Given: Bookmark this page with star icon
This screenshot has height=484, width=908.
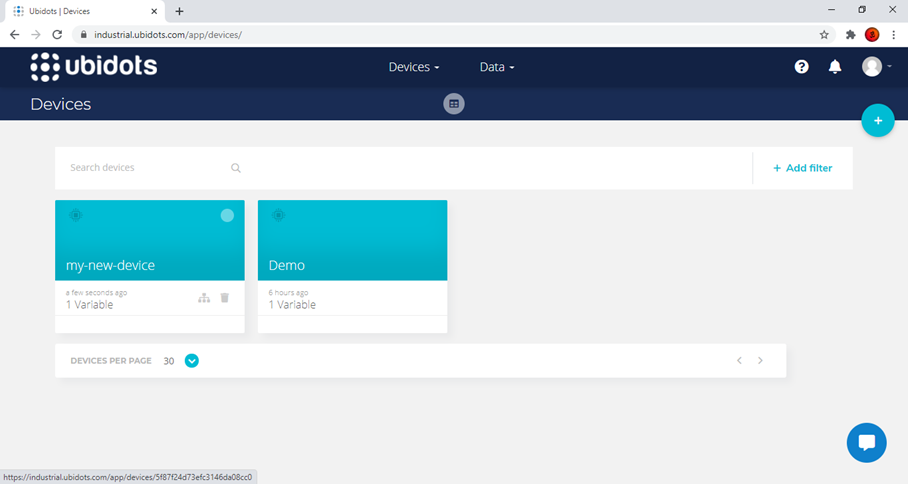Looking at the screenshot, I should [824, 35].
